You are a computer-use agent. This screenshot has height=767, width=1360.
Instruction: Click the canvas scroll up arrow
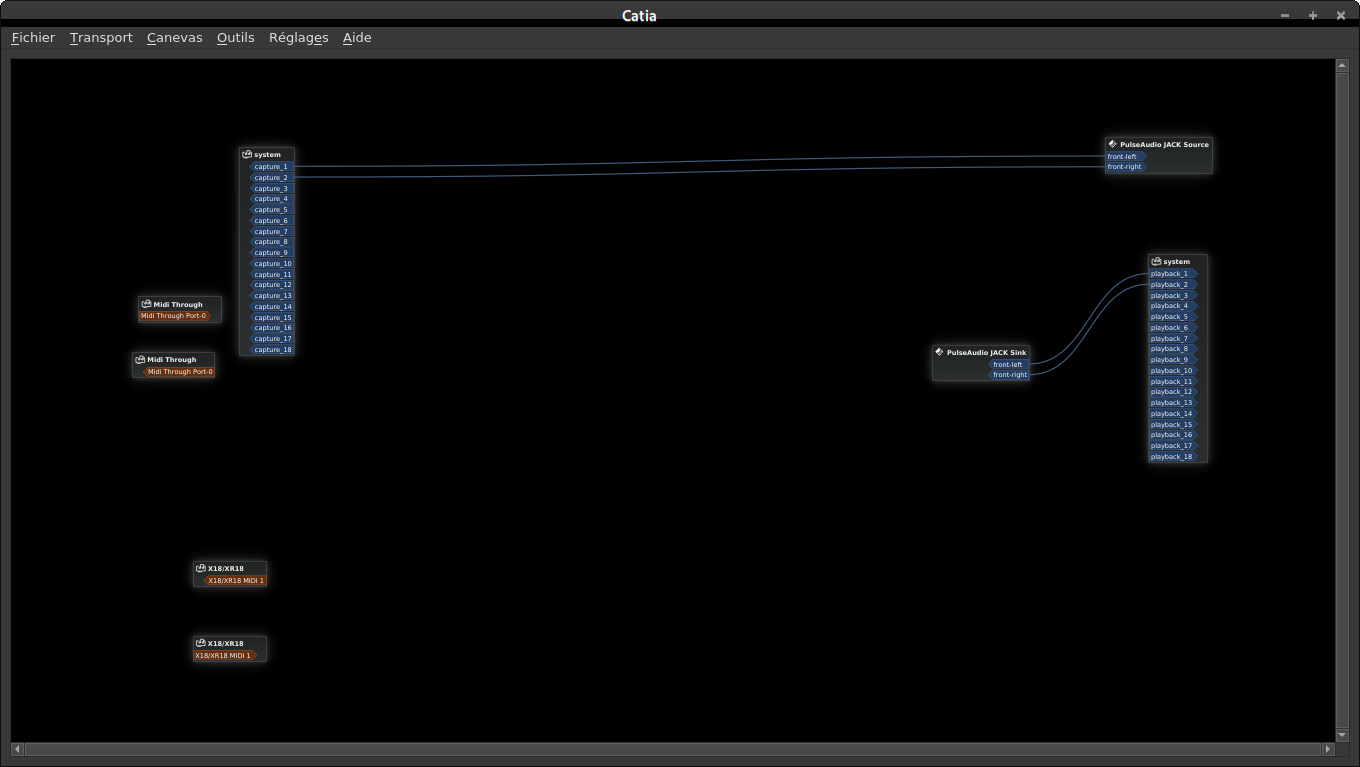pos(1342,66)
